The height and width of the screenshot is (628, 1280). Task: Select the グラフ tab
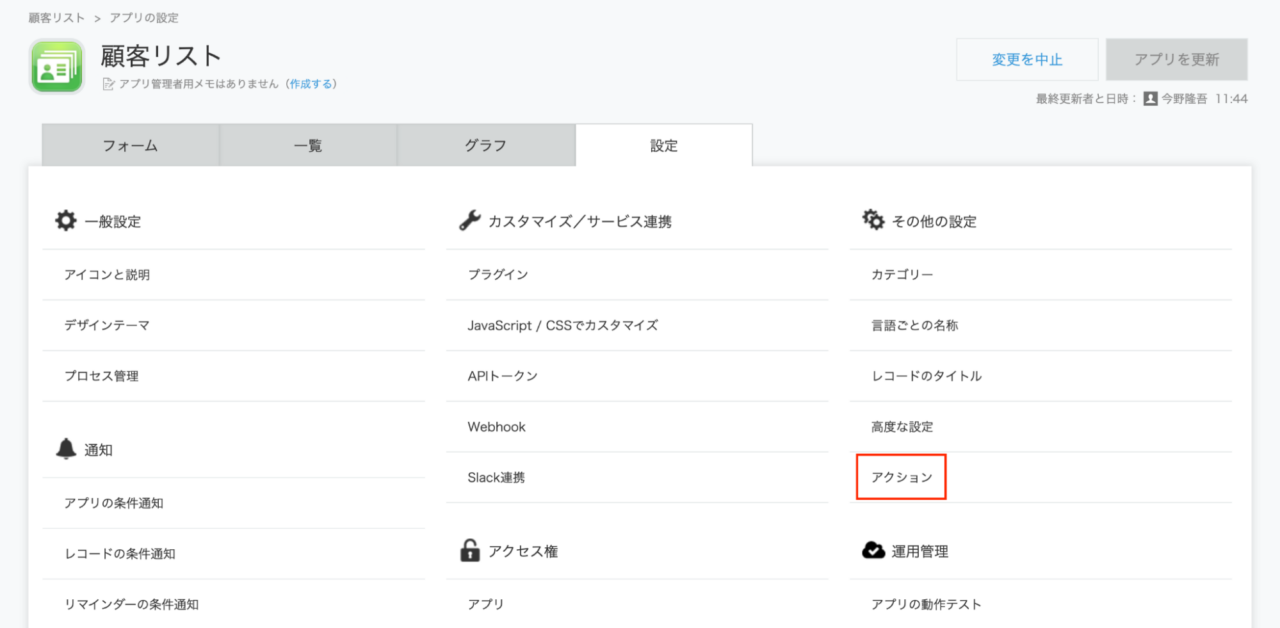click(x=486, y=146)
